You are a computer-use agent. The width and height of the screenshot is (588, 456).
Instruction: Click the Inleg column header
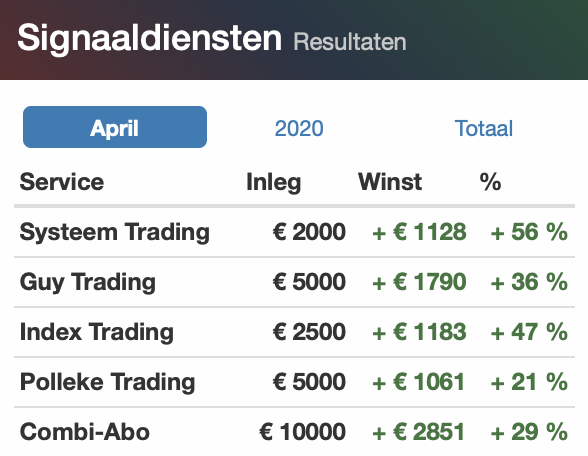[x=274, y=183]
